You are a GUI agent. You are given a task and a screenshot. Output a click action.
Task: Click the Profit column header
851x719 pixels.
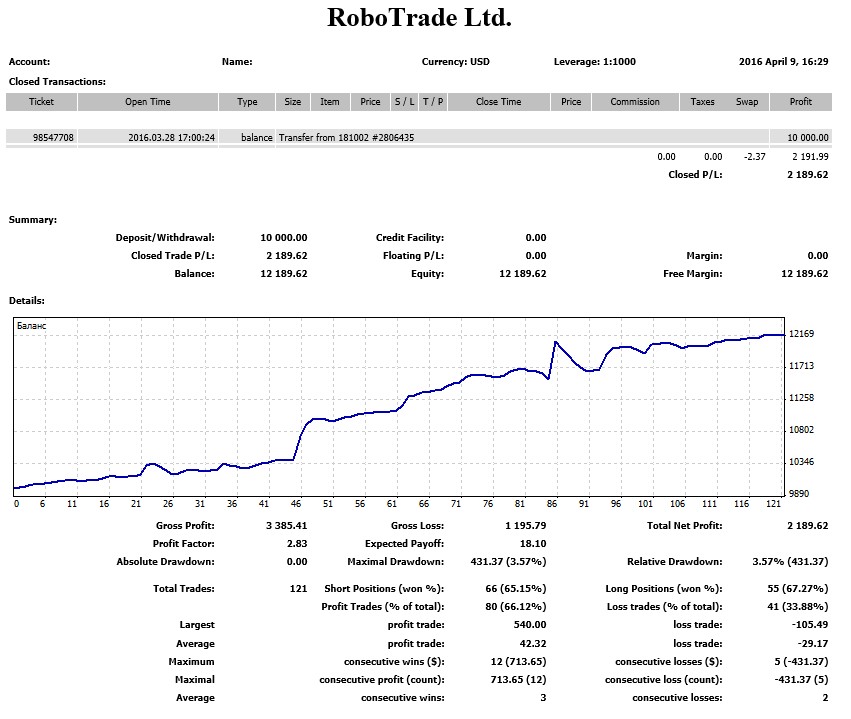tap(801, 102)
